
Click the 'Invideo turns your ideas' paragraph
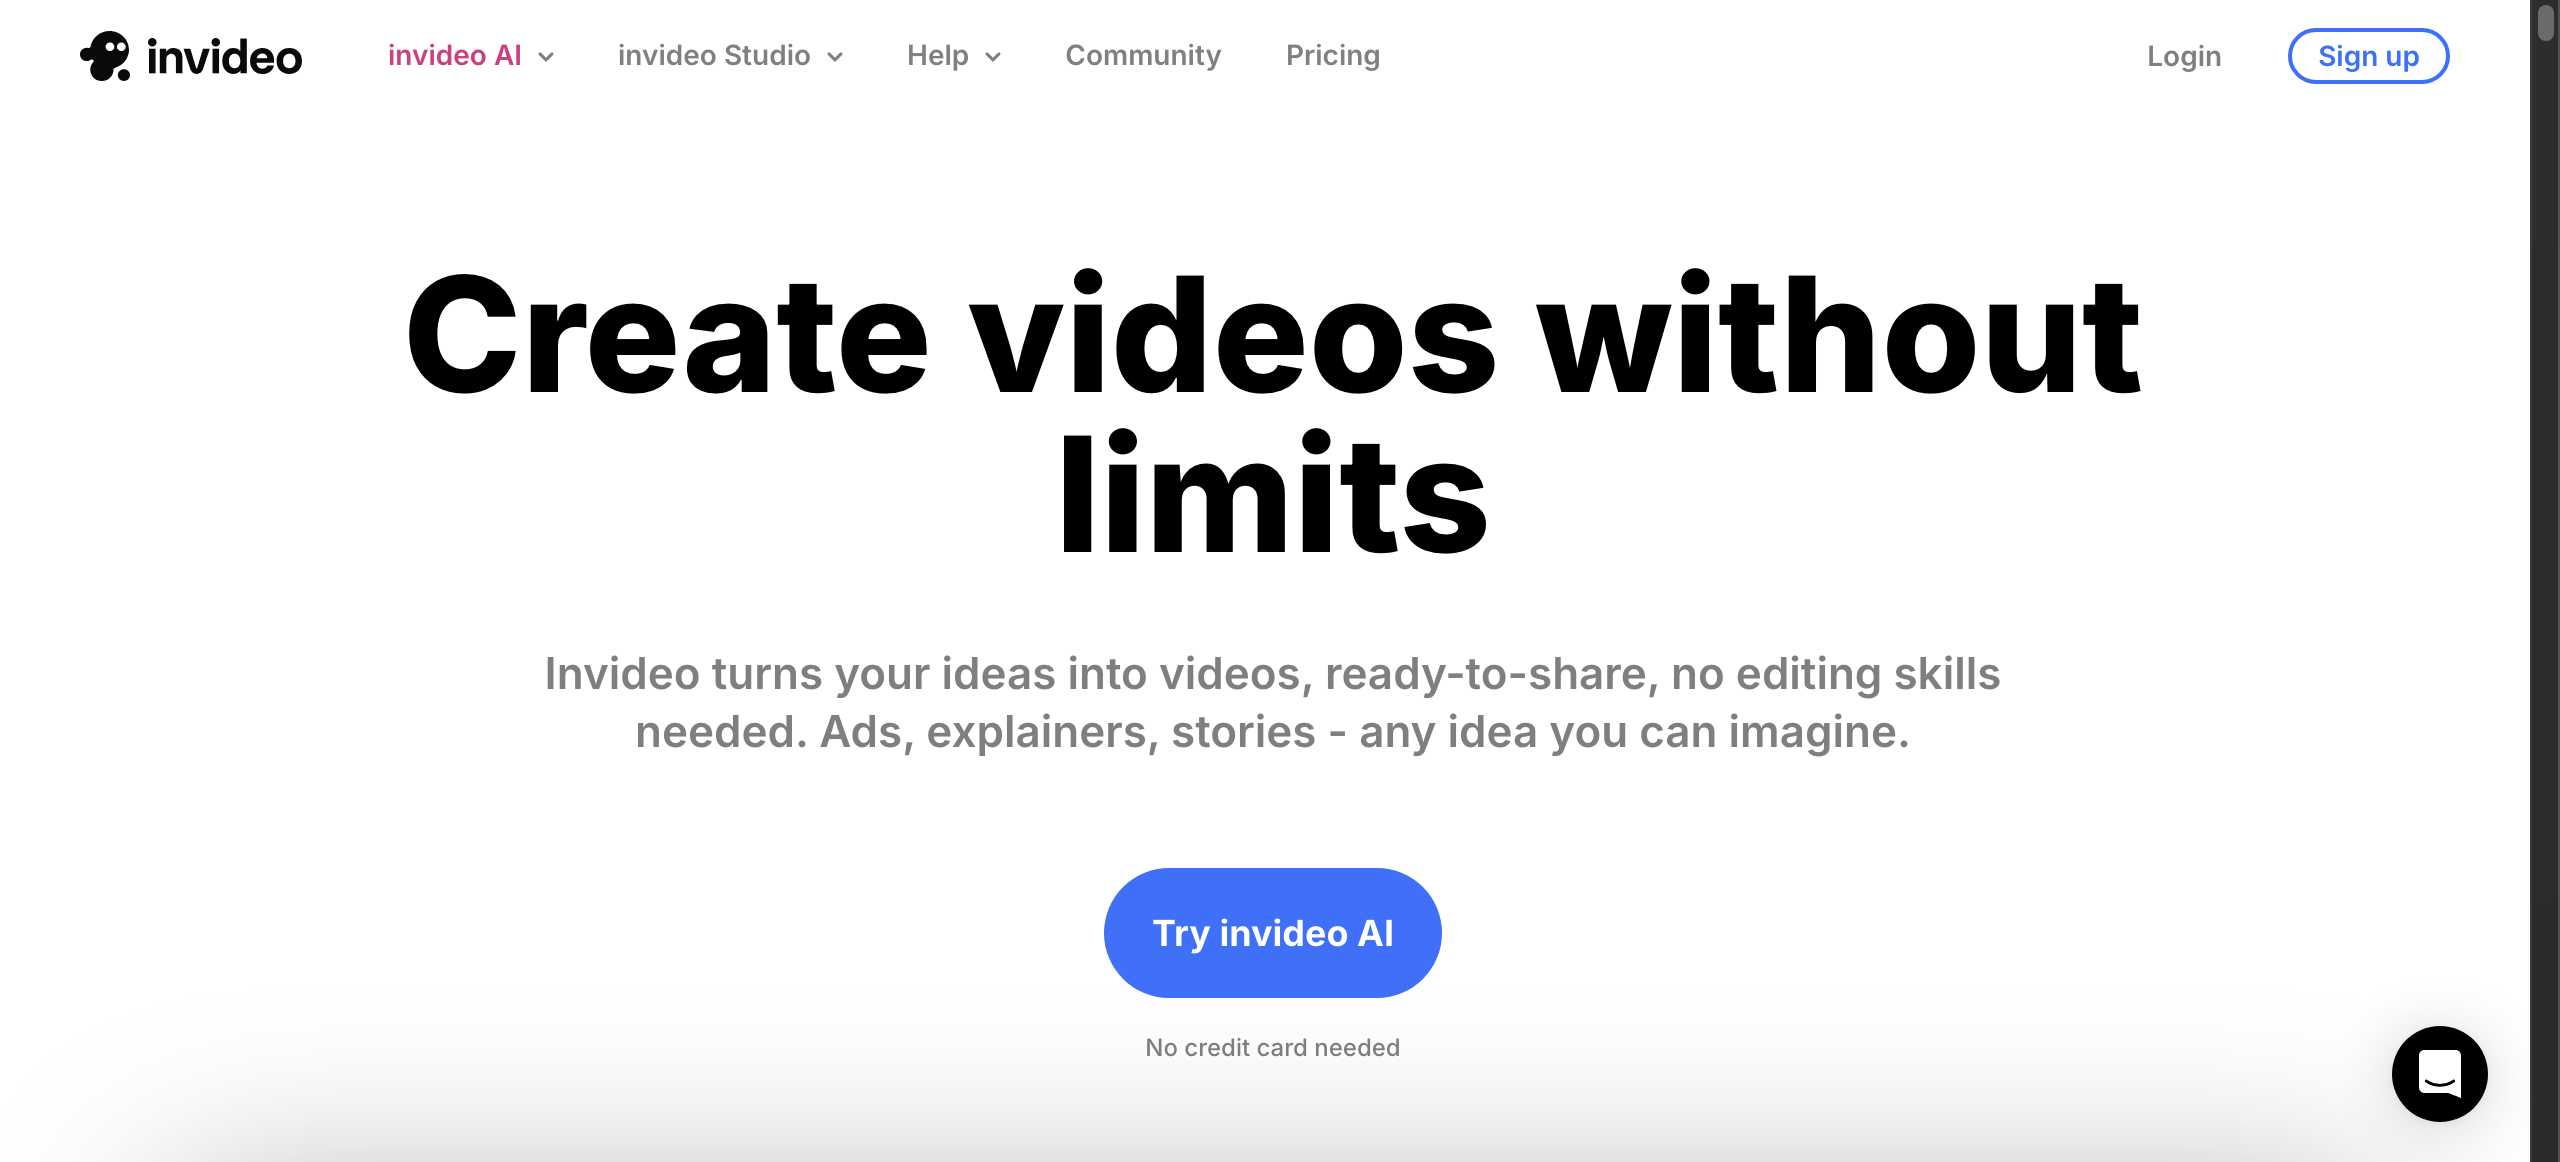tap(1272, 702)
